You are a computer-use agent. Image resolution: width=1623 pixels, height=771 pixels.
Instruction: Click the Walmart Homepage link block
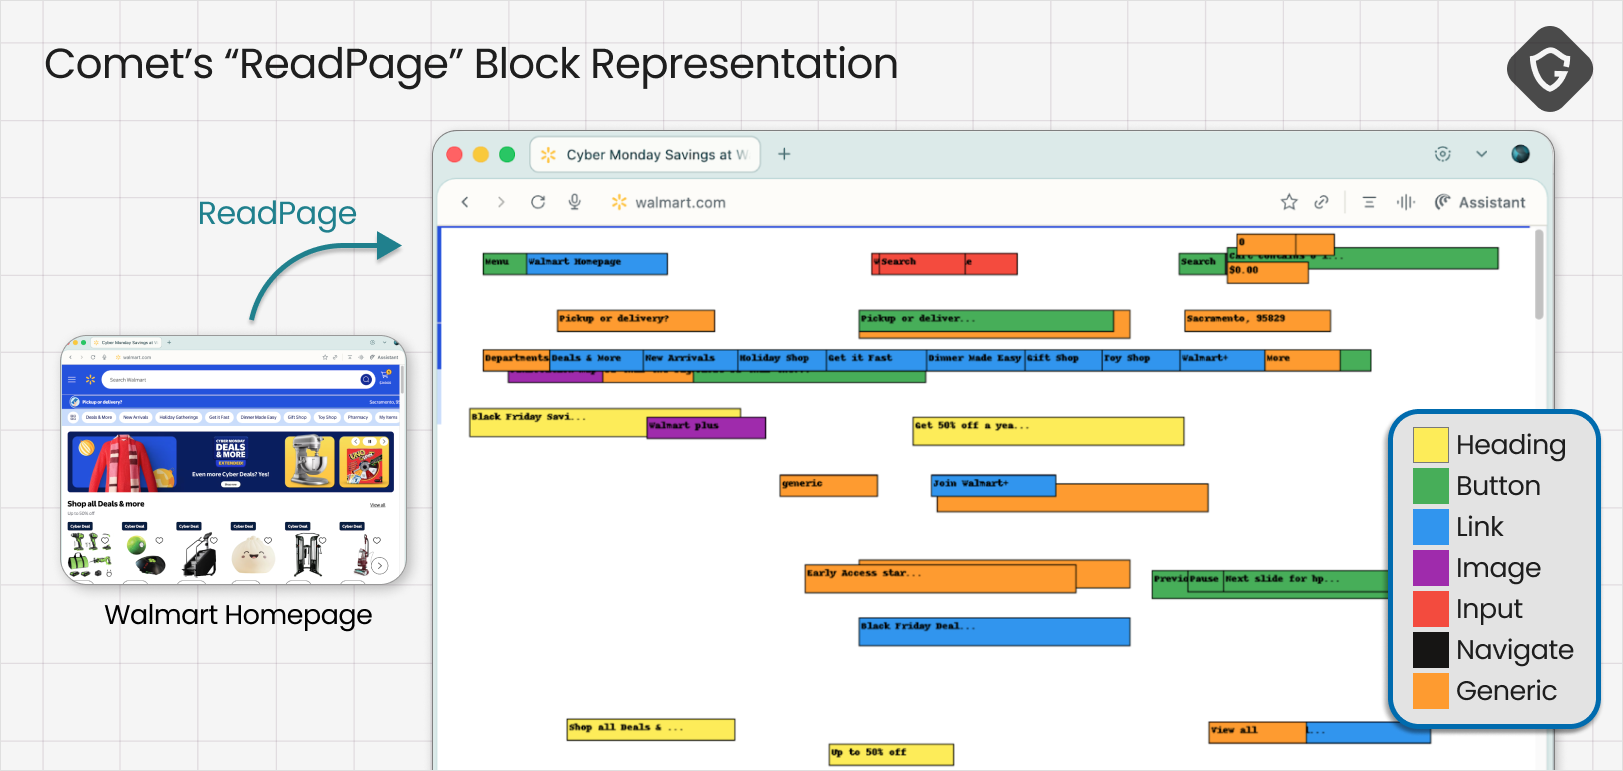coord(597,263)
